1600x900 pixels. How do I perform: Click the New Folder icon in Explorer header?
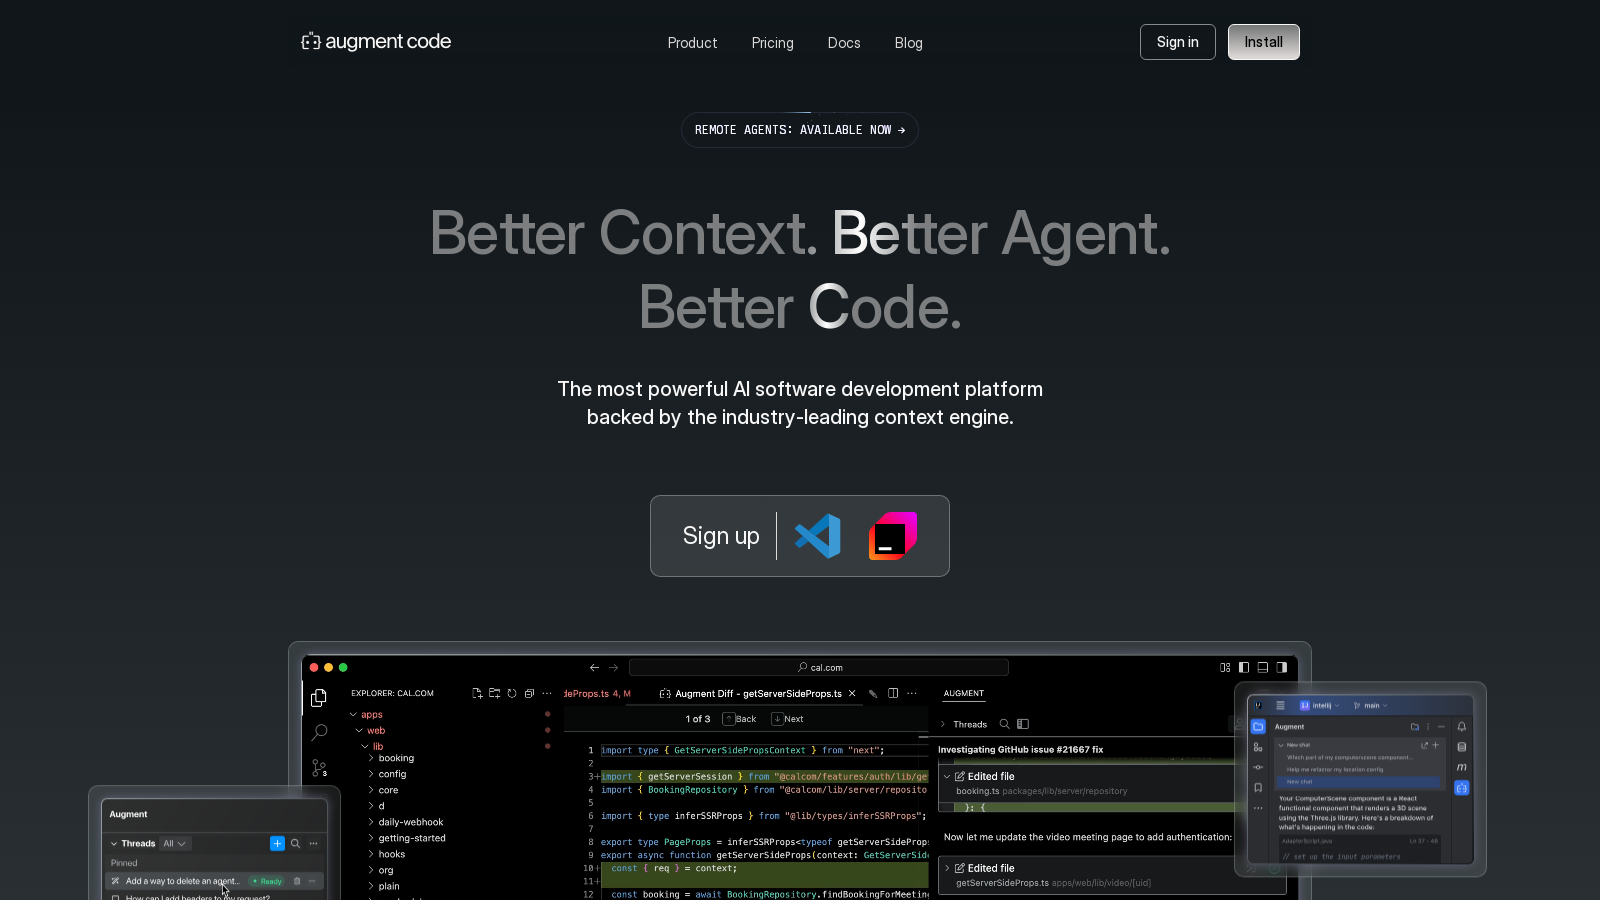click(495, 693)
